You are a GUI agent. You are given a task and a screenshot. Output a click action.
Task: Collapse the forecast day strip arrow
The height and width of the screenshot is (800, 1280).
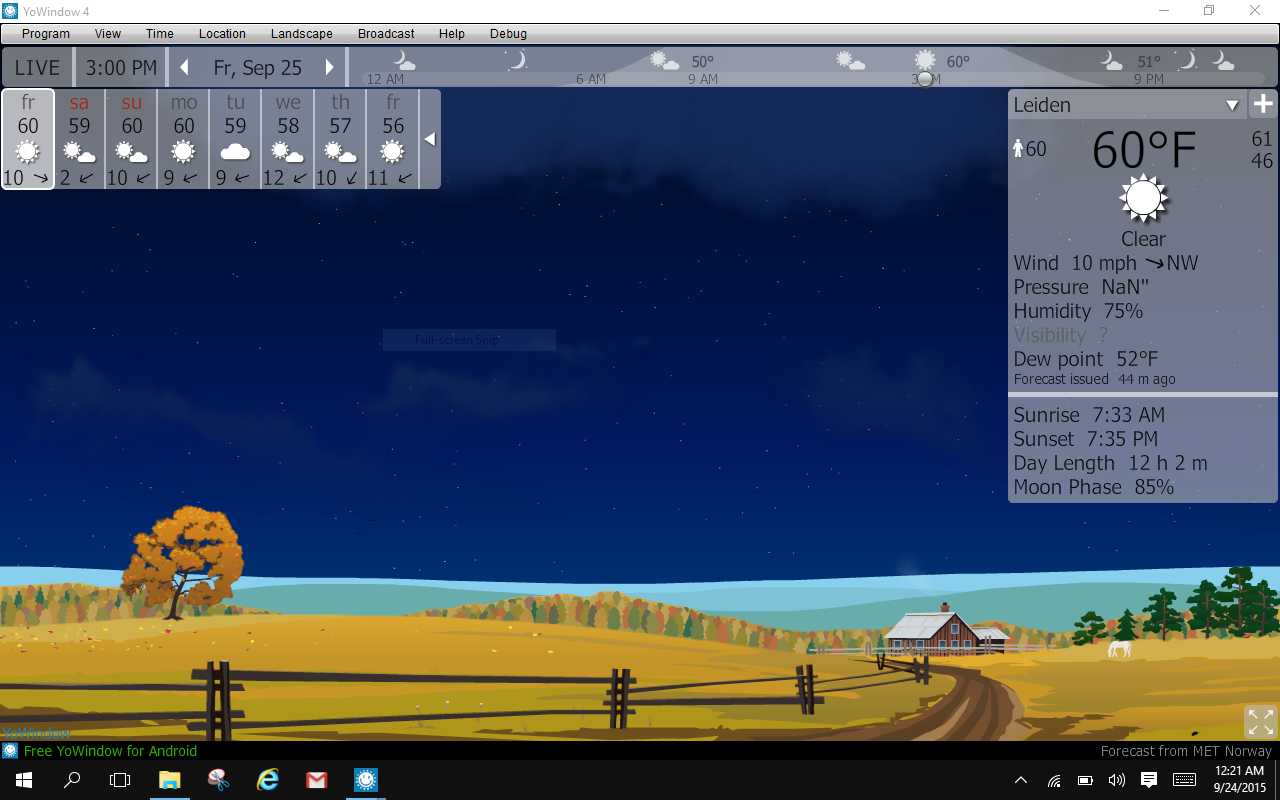pos(430,139)
